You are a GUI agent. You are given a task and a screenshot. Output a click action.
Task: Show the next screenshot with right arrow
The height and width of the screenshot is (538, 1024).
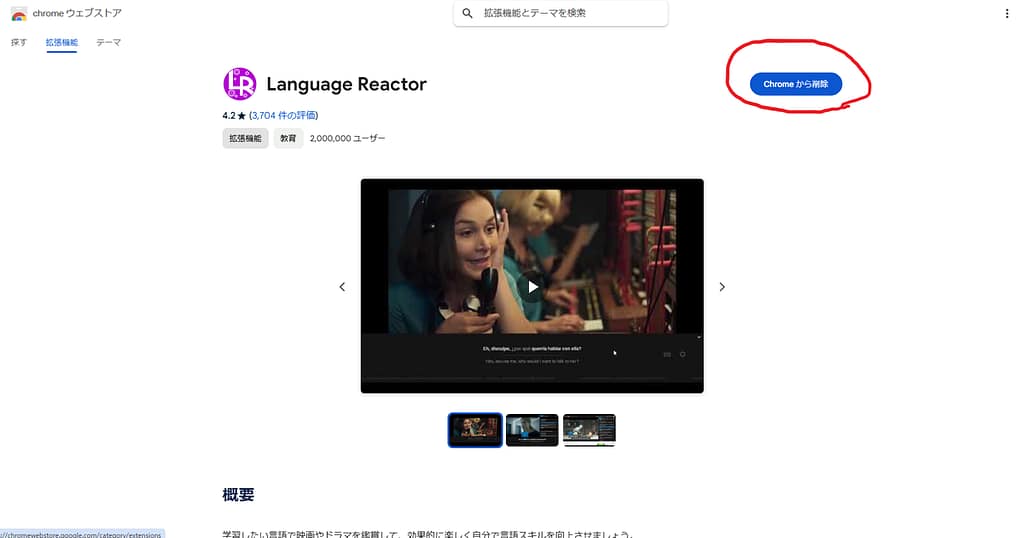point(722,287)
